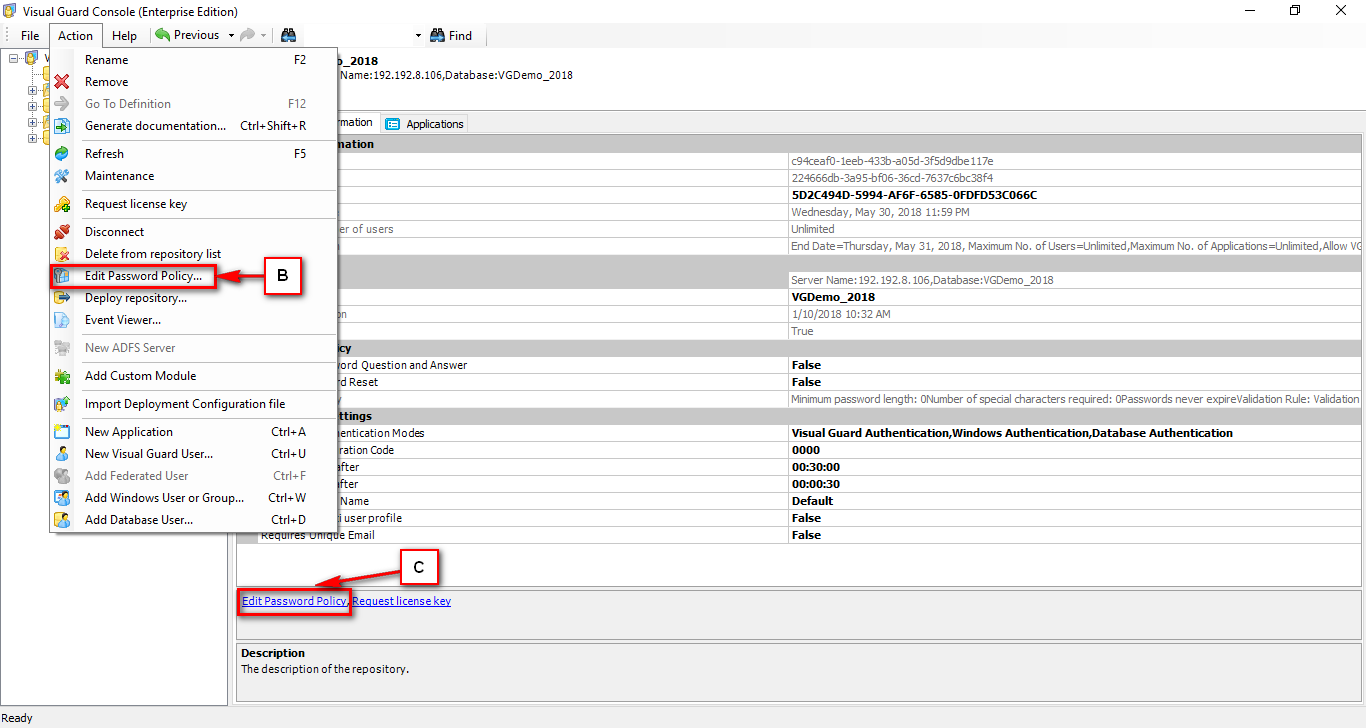
Task: Click the Add Windows User or Group icon
Action: 62,498
